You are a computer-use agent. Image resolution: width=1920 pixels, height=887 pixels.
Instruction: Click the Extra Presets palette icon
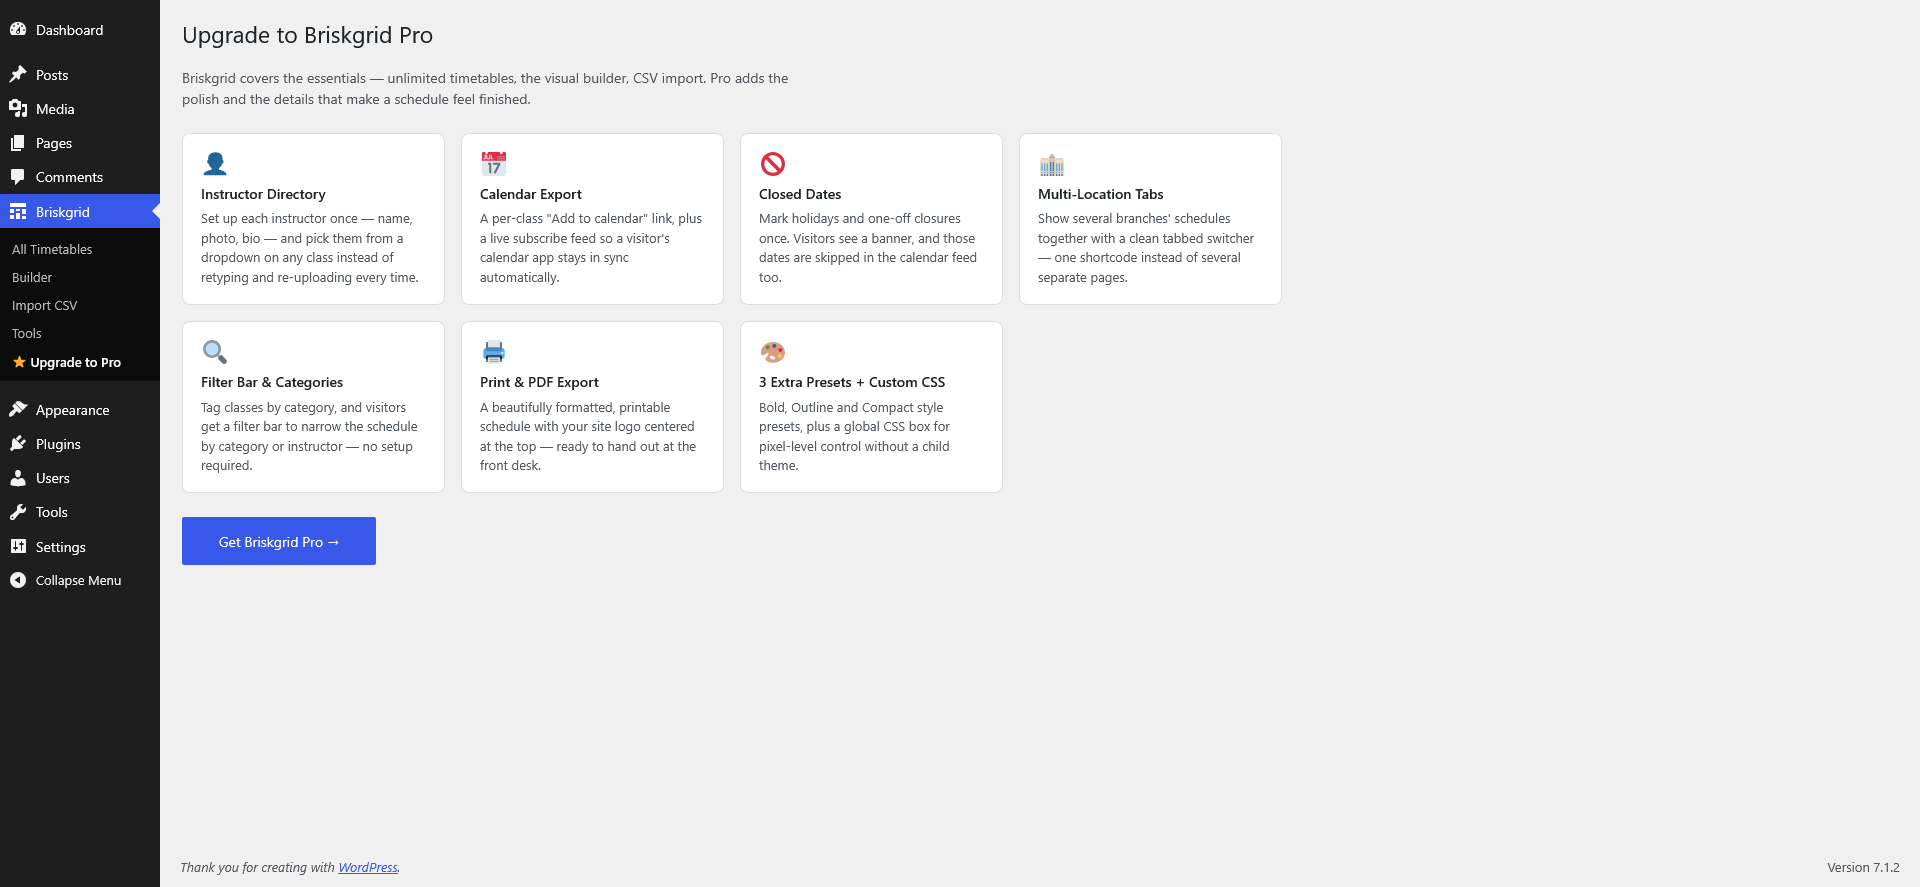point(772,352)
